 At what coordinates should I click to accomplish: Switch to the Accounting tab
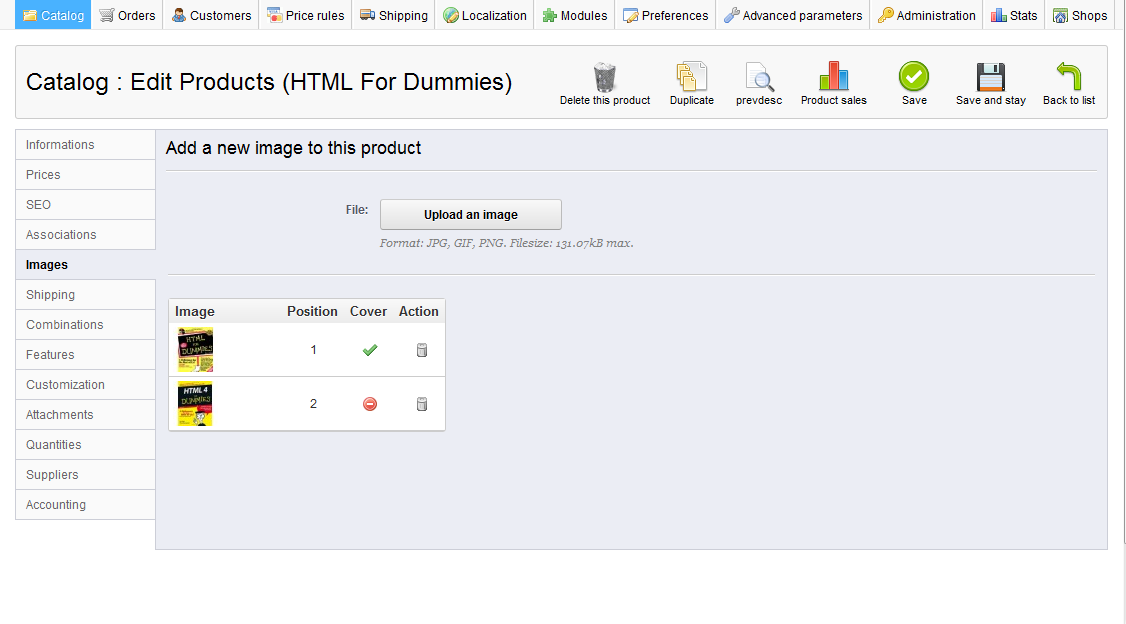pos(85,505)
